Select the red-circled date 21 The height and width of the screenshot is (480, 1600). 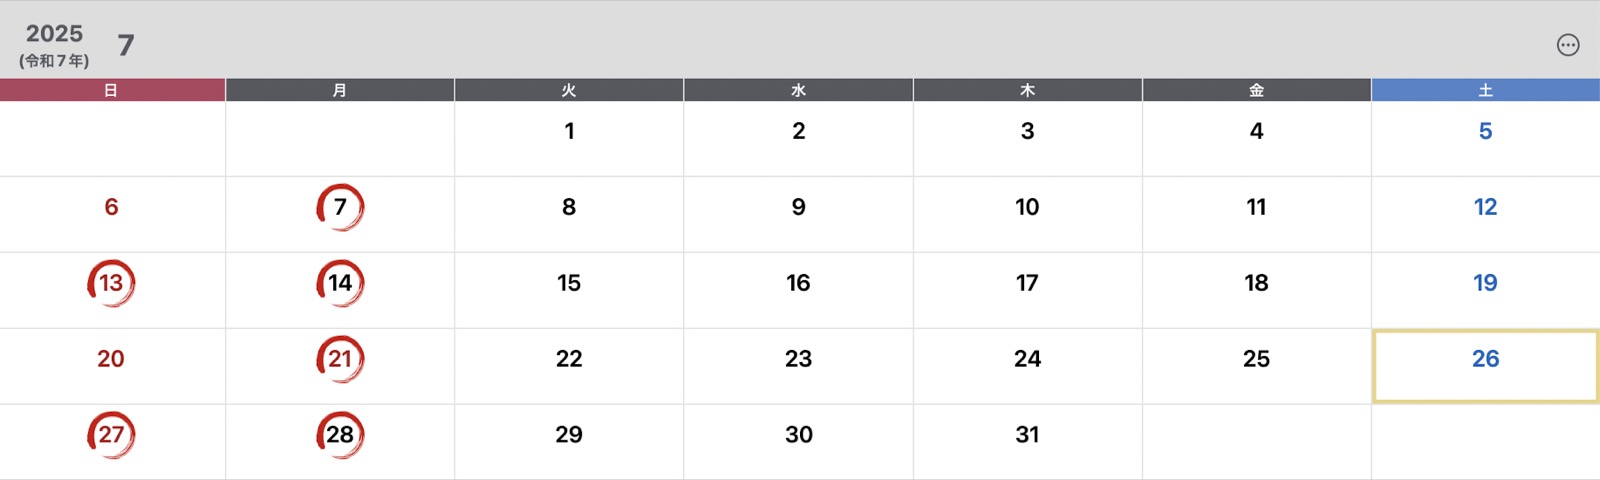tap(340, 359)
